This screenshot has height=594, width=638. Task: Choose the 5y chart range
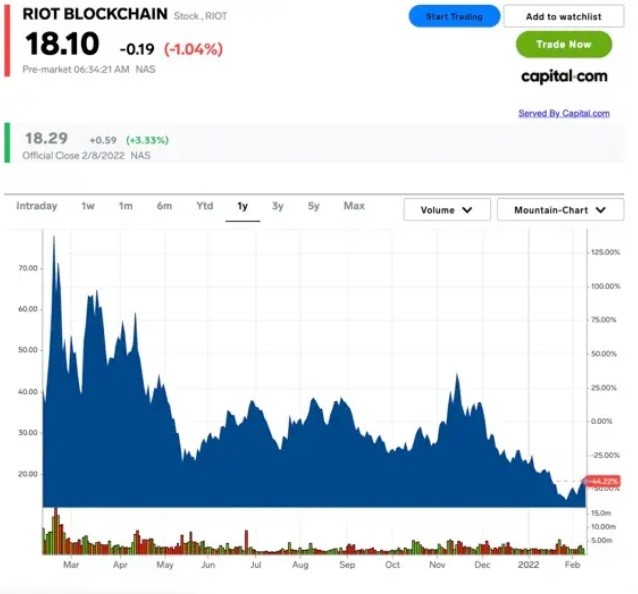tap(314, 206)
